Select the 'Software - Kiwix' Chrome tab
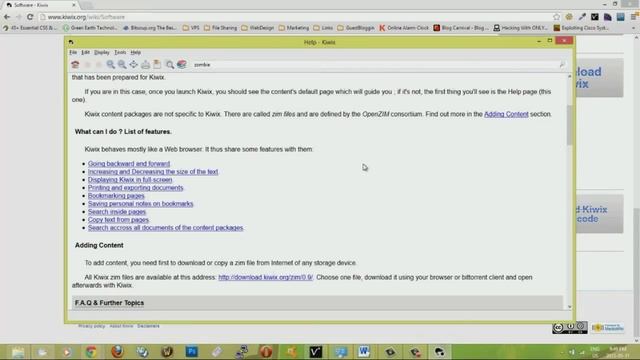Viewport: 640px width, 360px height. point(40,5)
